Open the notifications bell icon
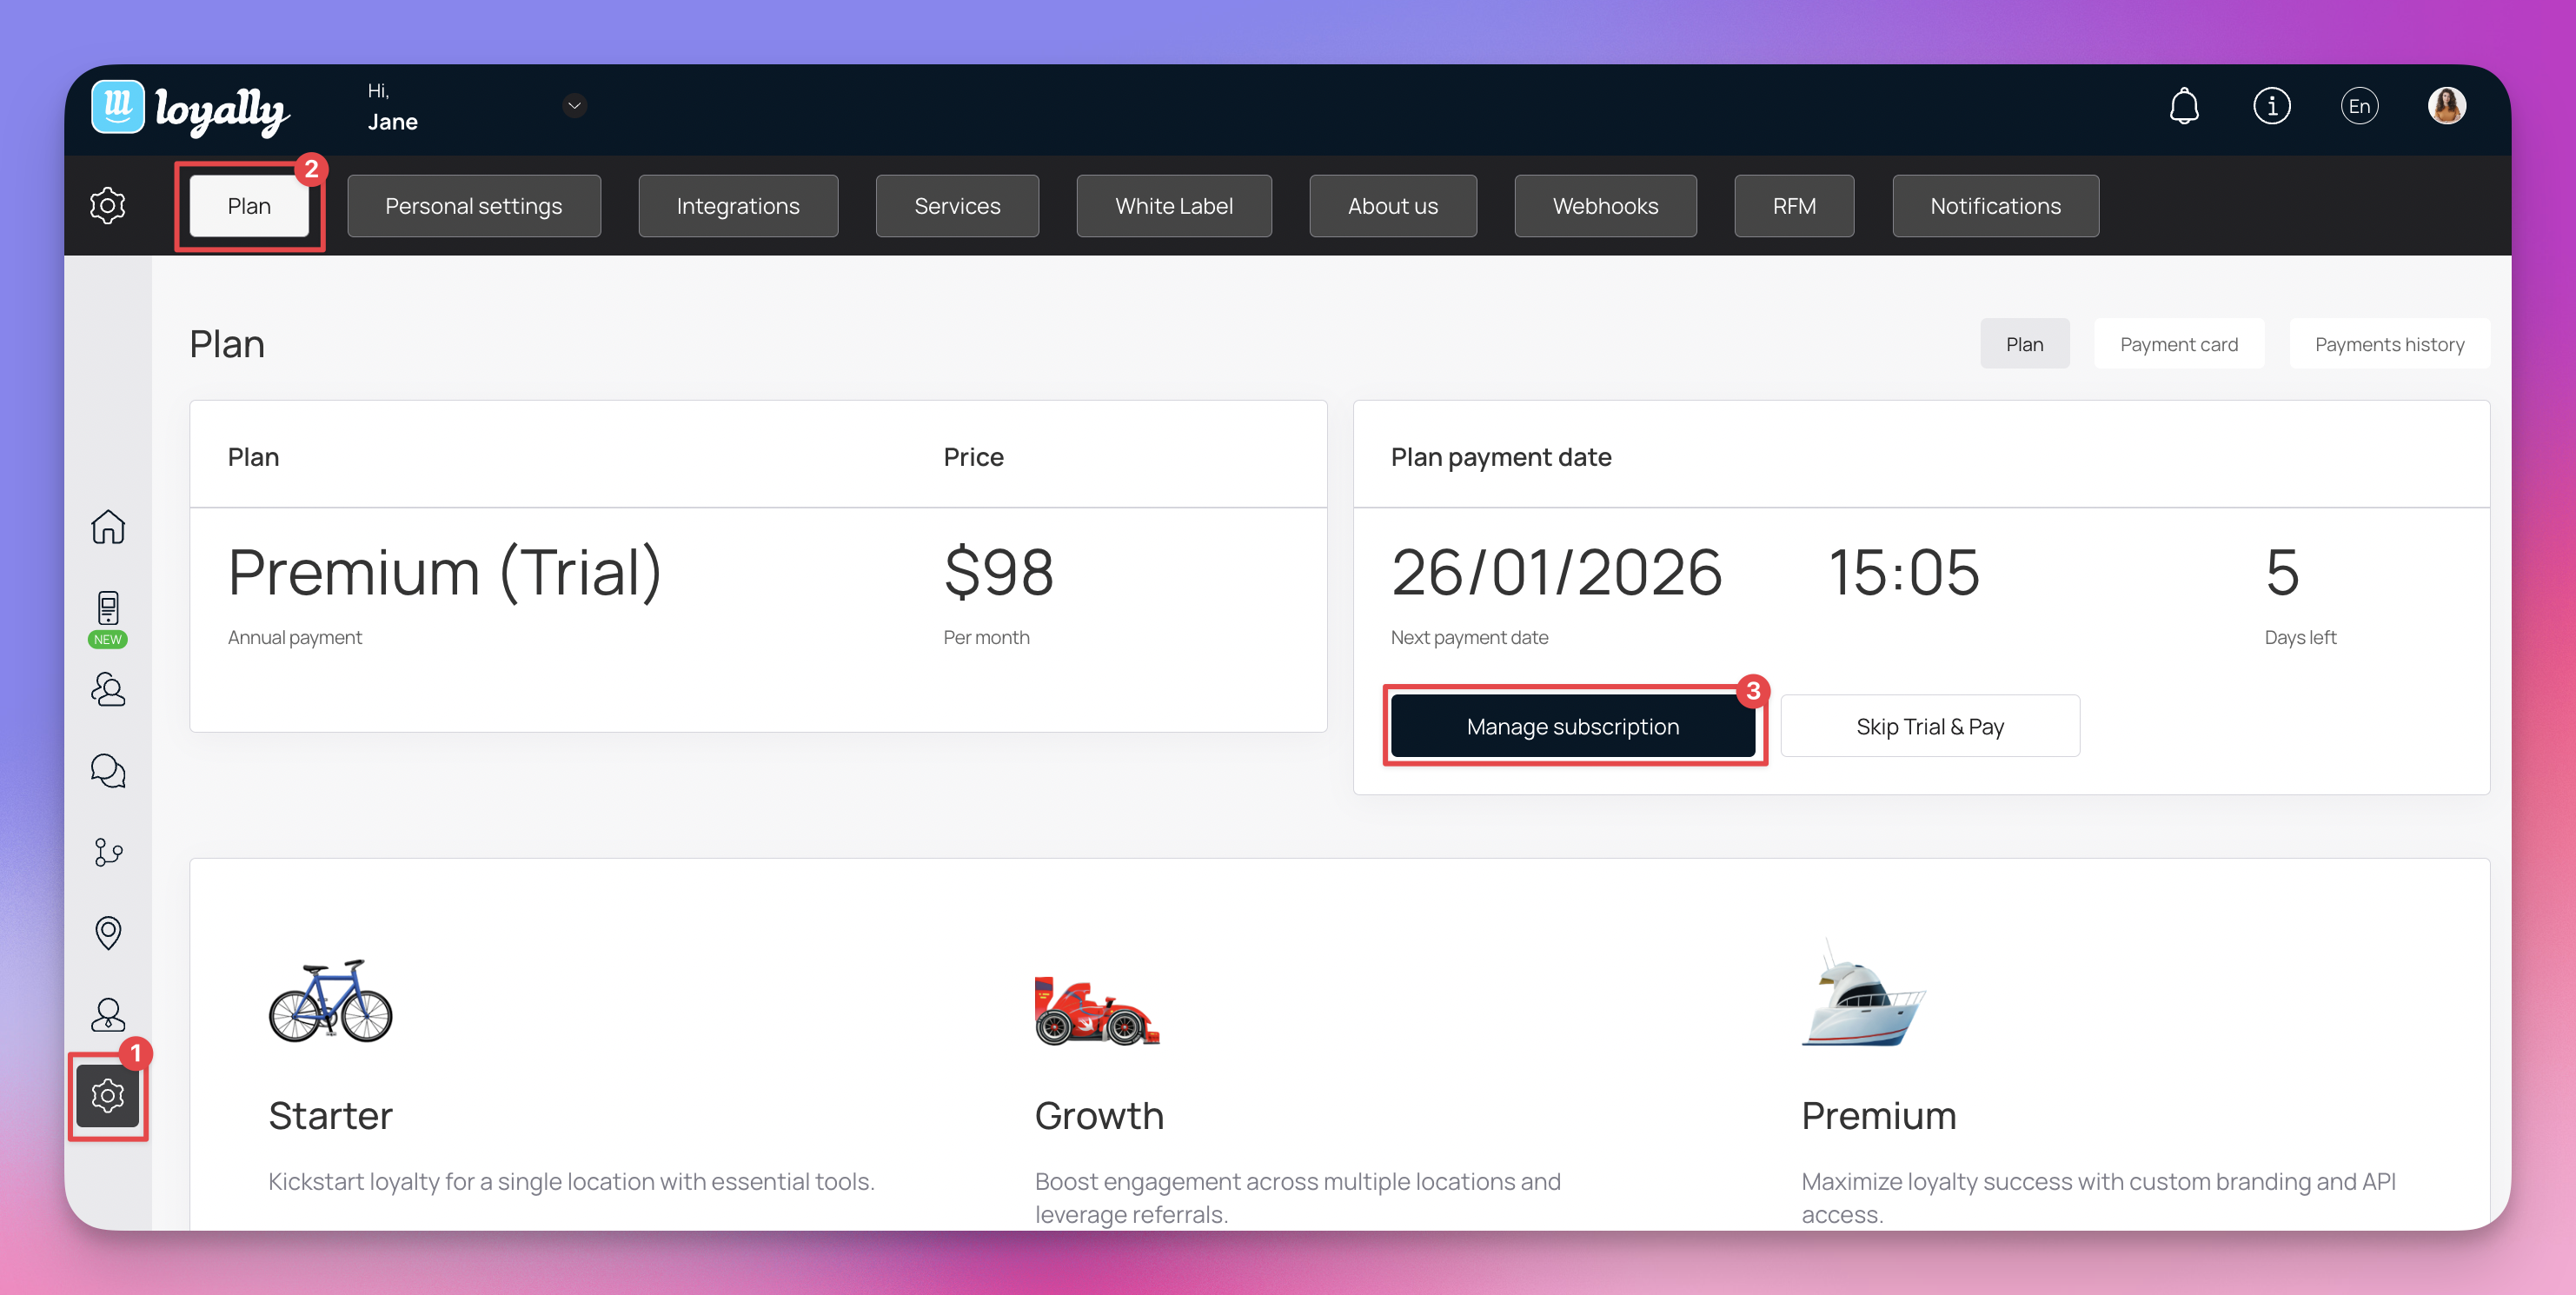 click(x=2183, y=106)
